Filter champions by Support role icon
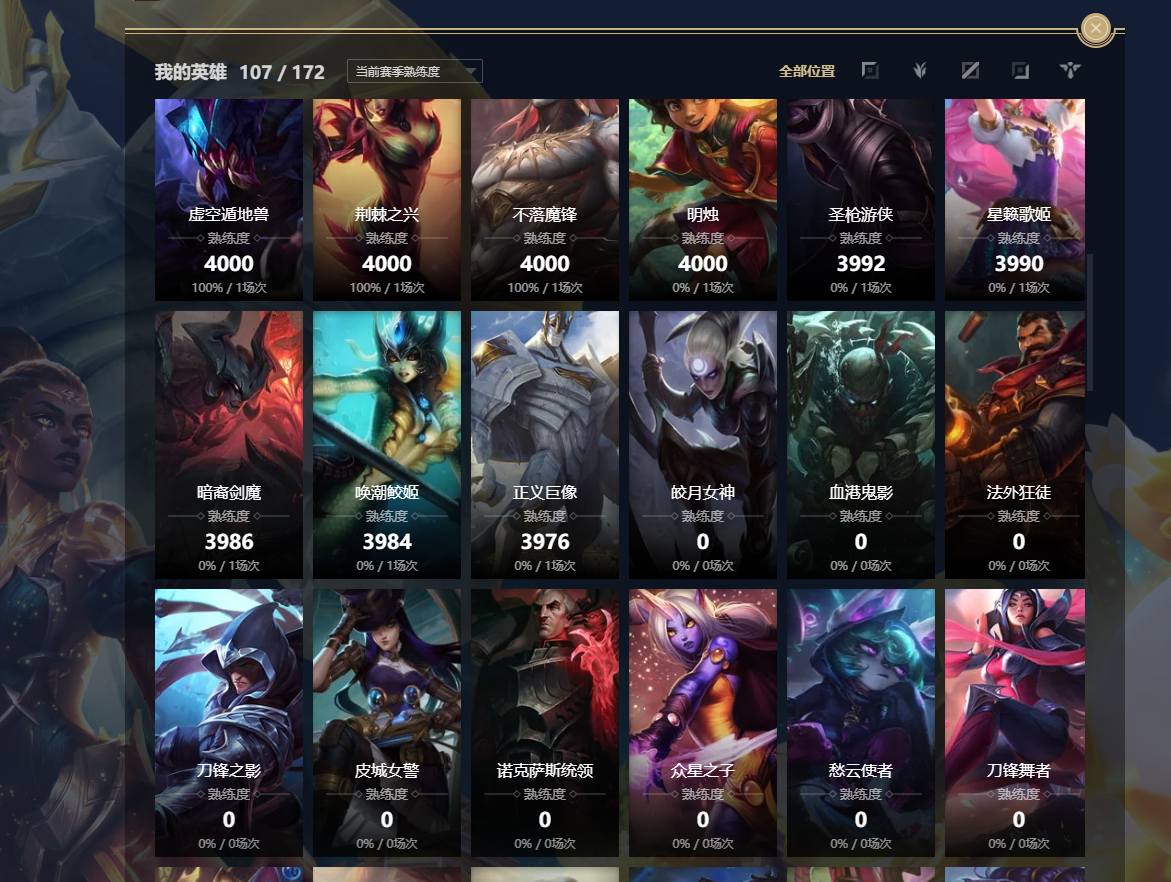This screenshot has width=1171, height=882. [1070, 70]
